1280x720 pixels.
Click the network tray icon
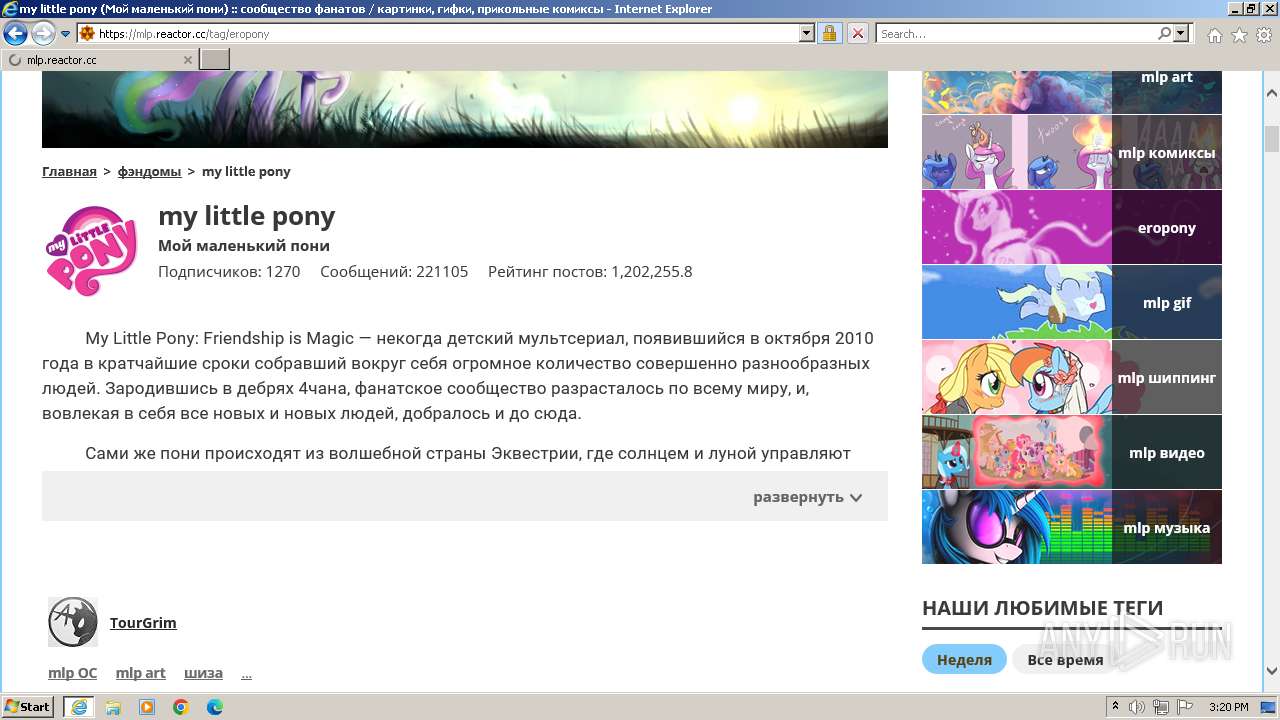click(x=1161, y=706)
